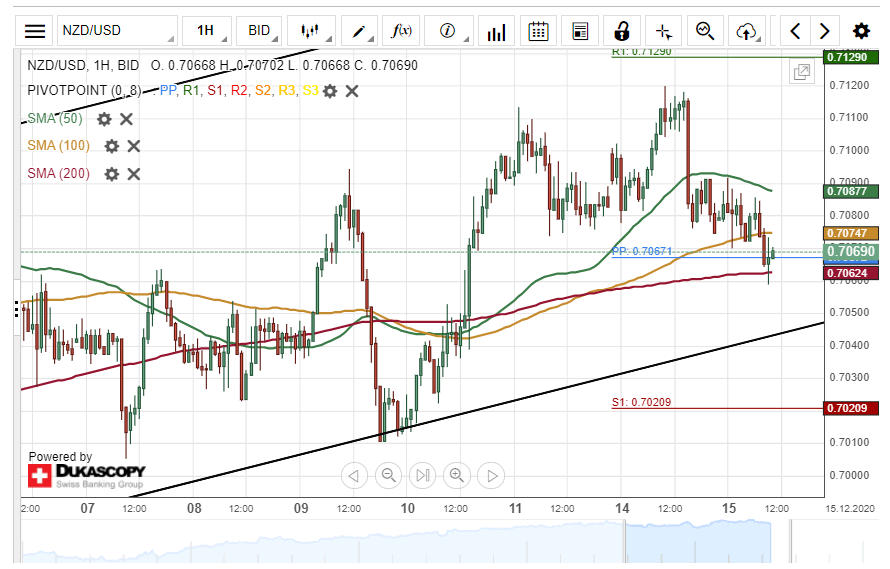Click the zoom in magnifier on chart
The image size is (890, 569).
pyautogui.click(x=457, y=476)
